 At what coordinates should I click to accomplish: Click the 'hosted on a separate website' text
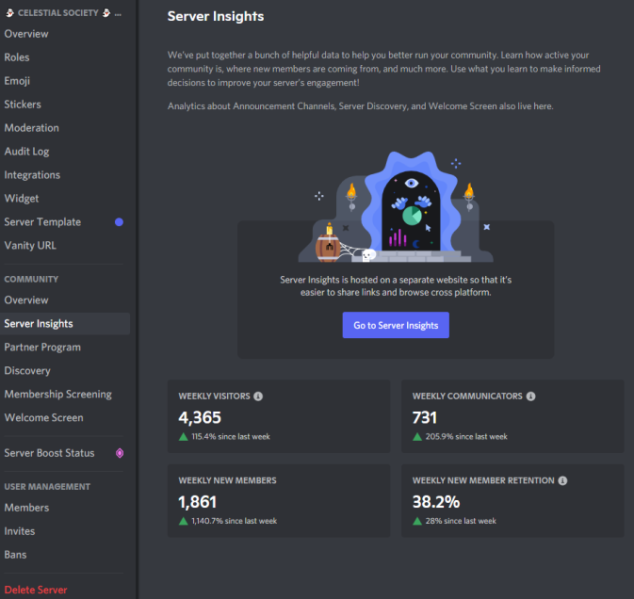click(x=395, y=286)
